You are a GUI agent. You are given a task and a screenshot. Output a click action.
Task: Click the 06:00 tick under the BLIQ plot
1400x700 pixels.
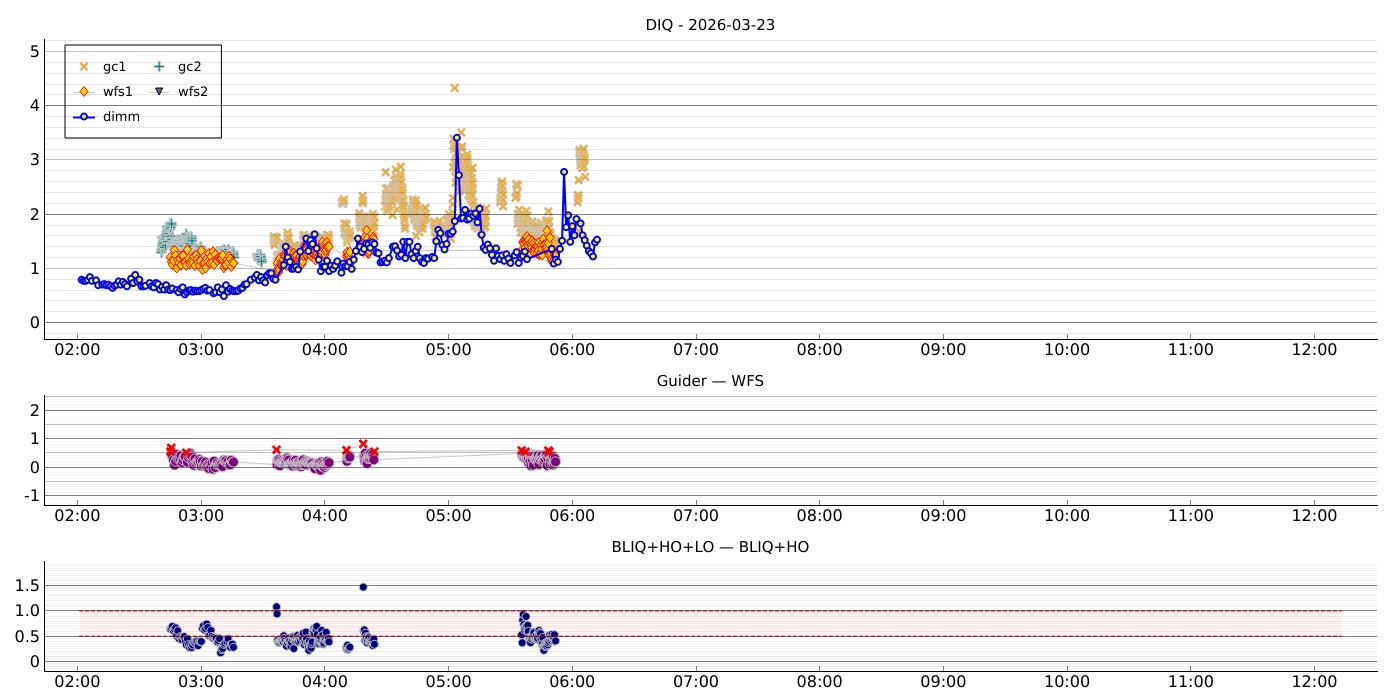point(572,682)
